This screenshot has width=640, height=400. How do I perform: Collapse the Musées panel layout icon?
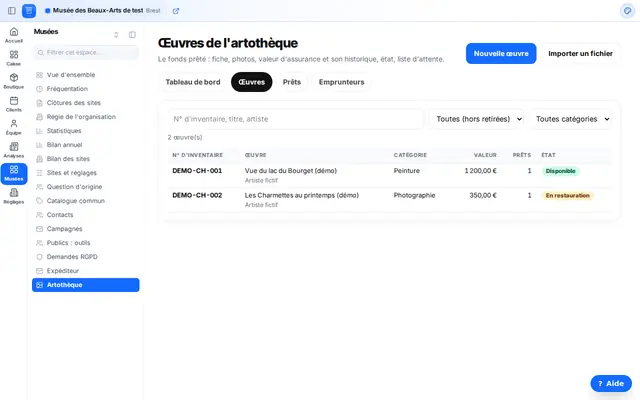[132, 35]
